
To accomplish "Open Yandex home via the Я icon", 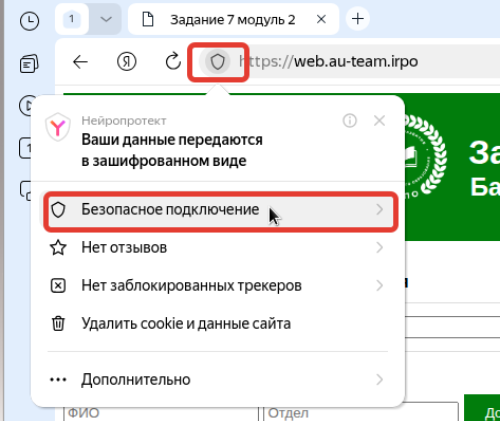I will (127, 62).
